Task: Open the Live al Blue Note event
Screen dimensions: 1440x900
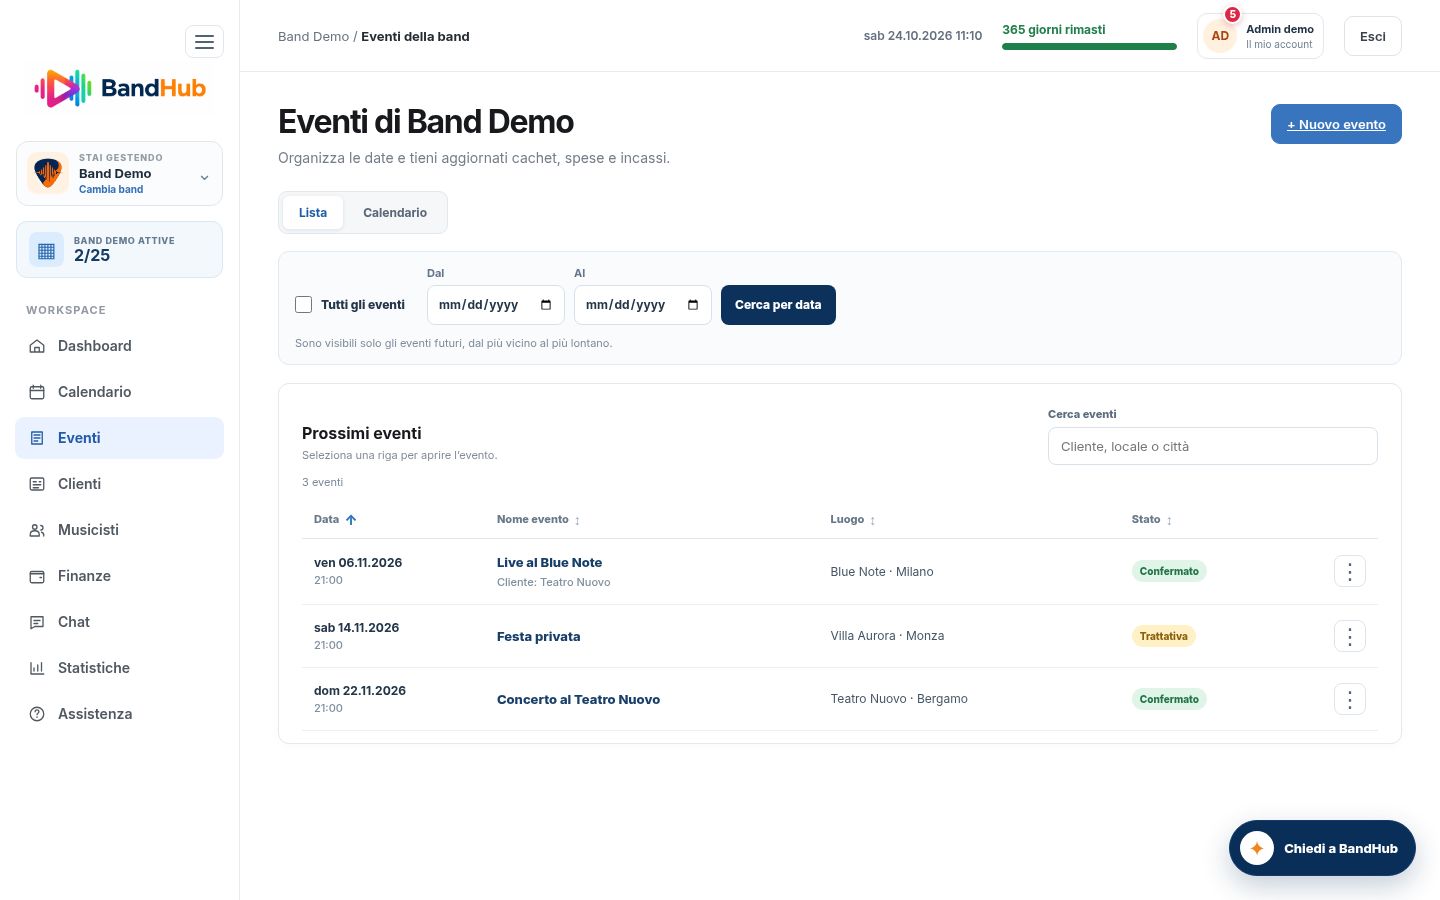Action: click(549, 563)
